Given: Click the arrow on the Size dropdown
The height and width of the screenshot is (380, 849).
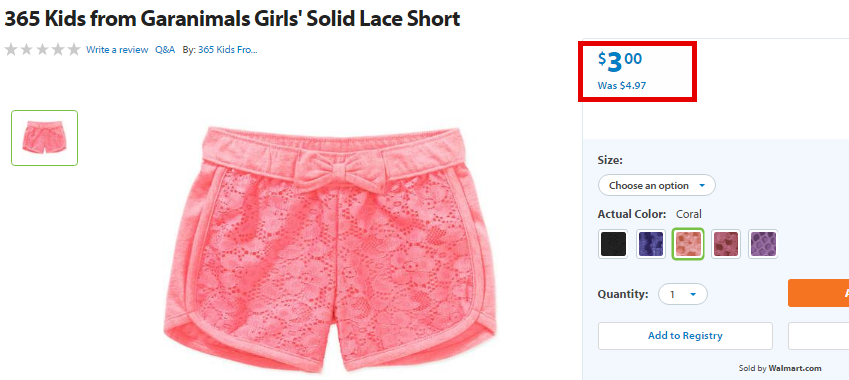Looking at the screenshot, I should click(x=702, y=186).
